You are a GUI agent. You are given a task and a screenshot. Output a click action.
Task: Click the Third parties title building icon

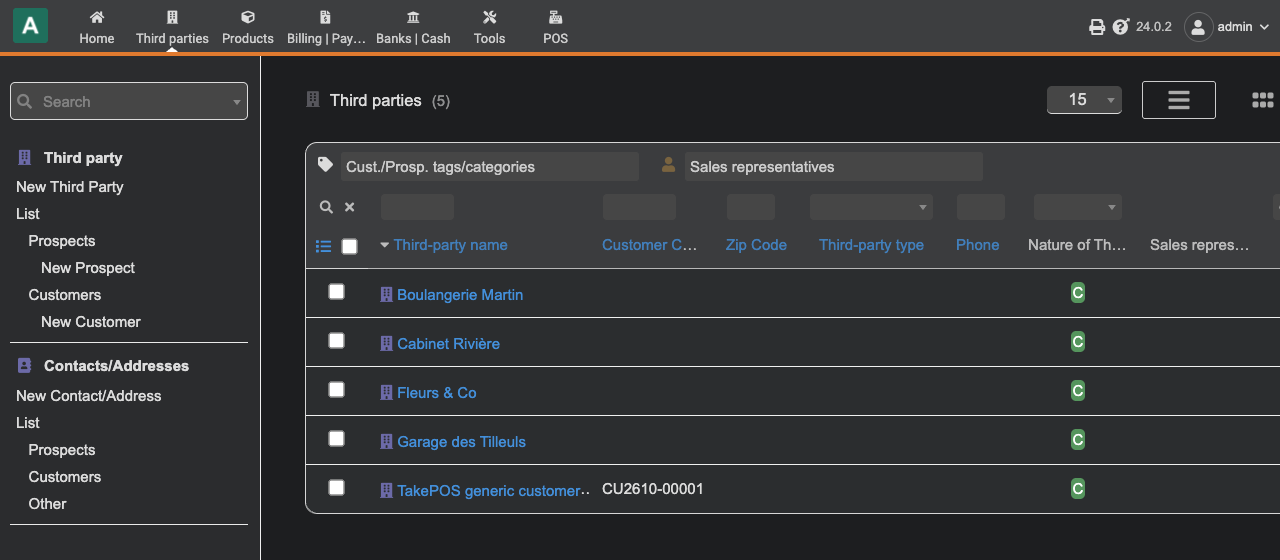(313, 100)
